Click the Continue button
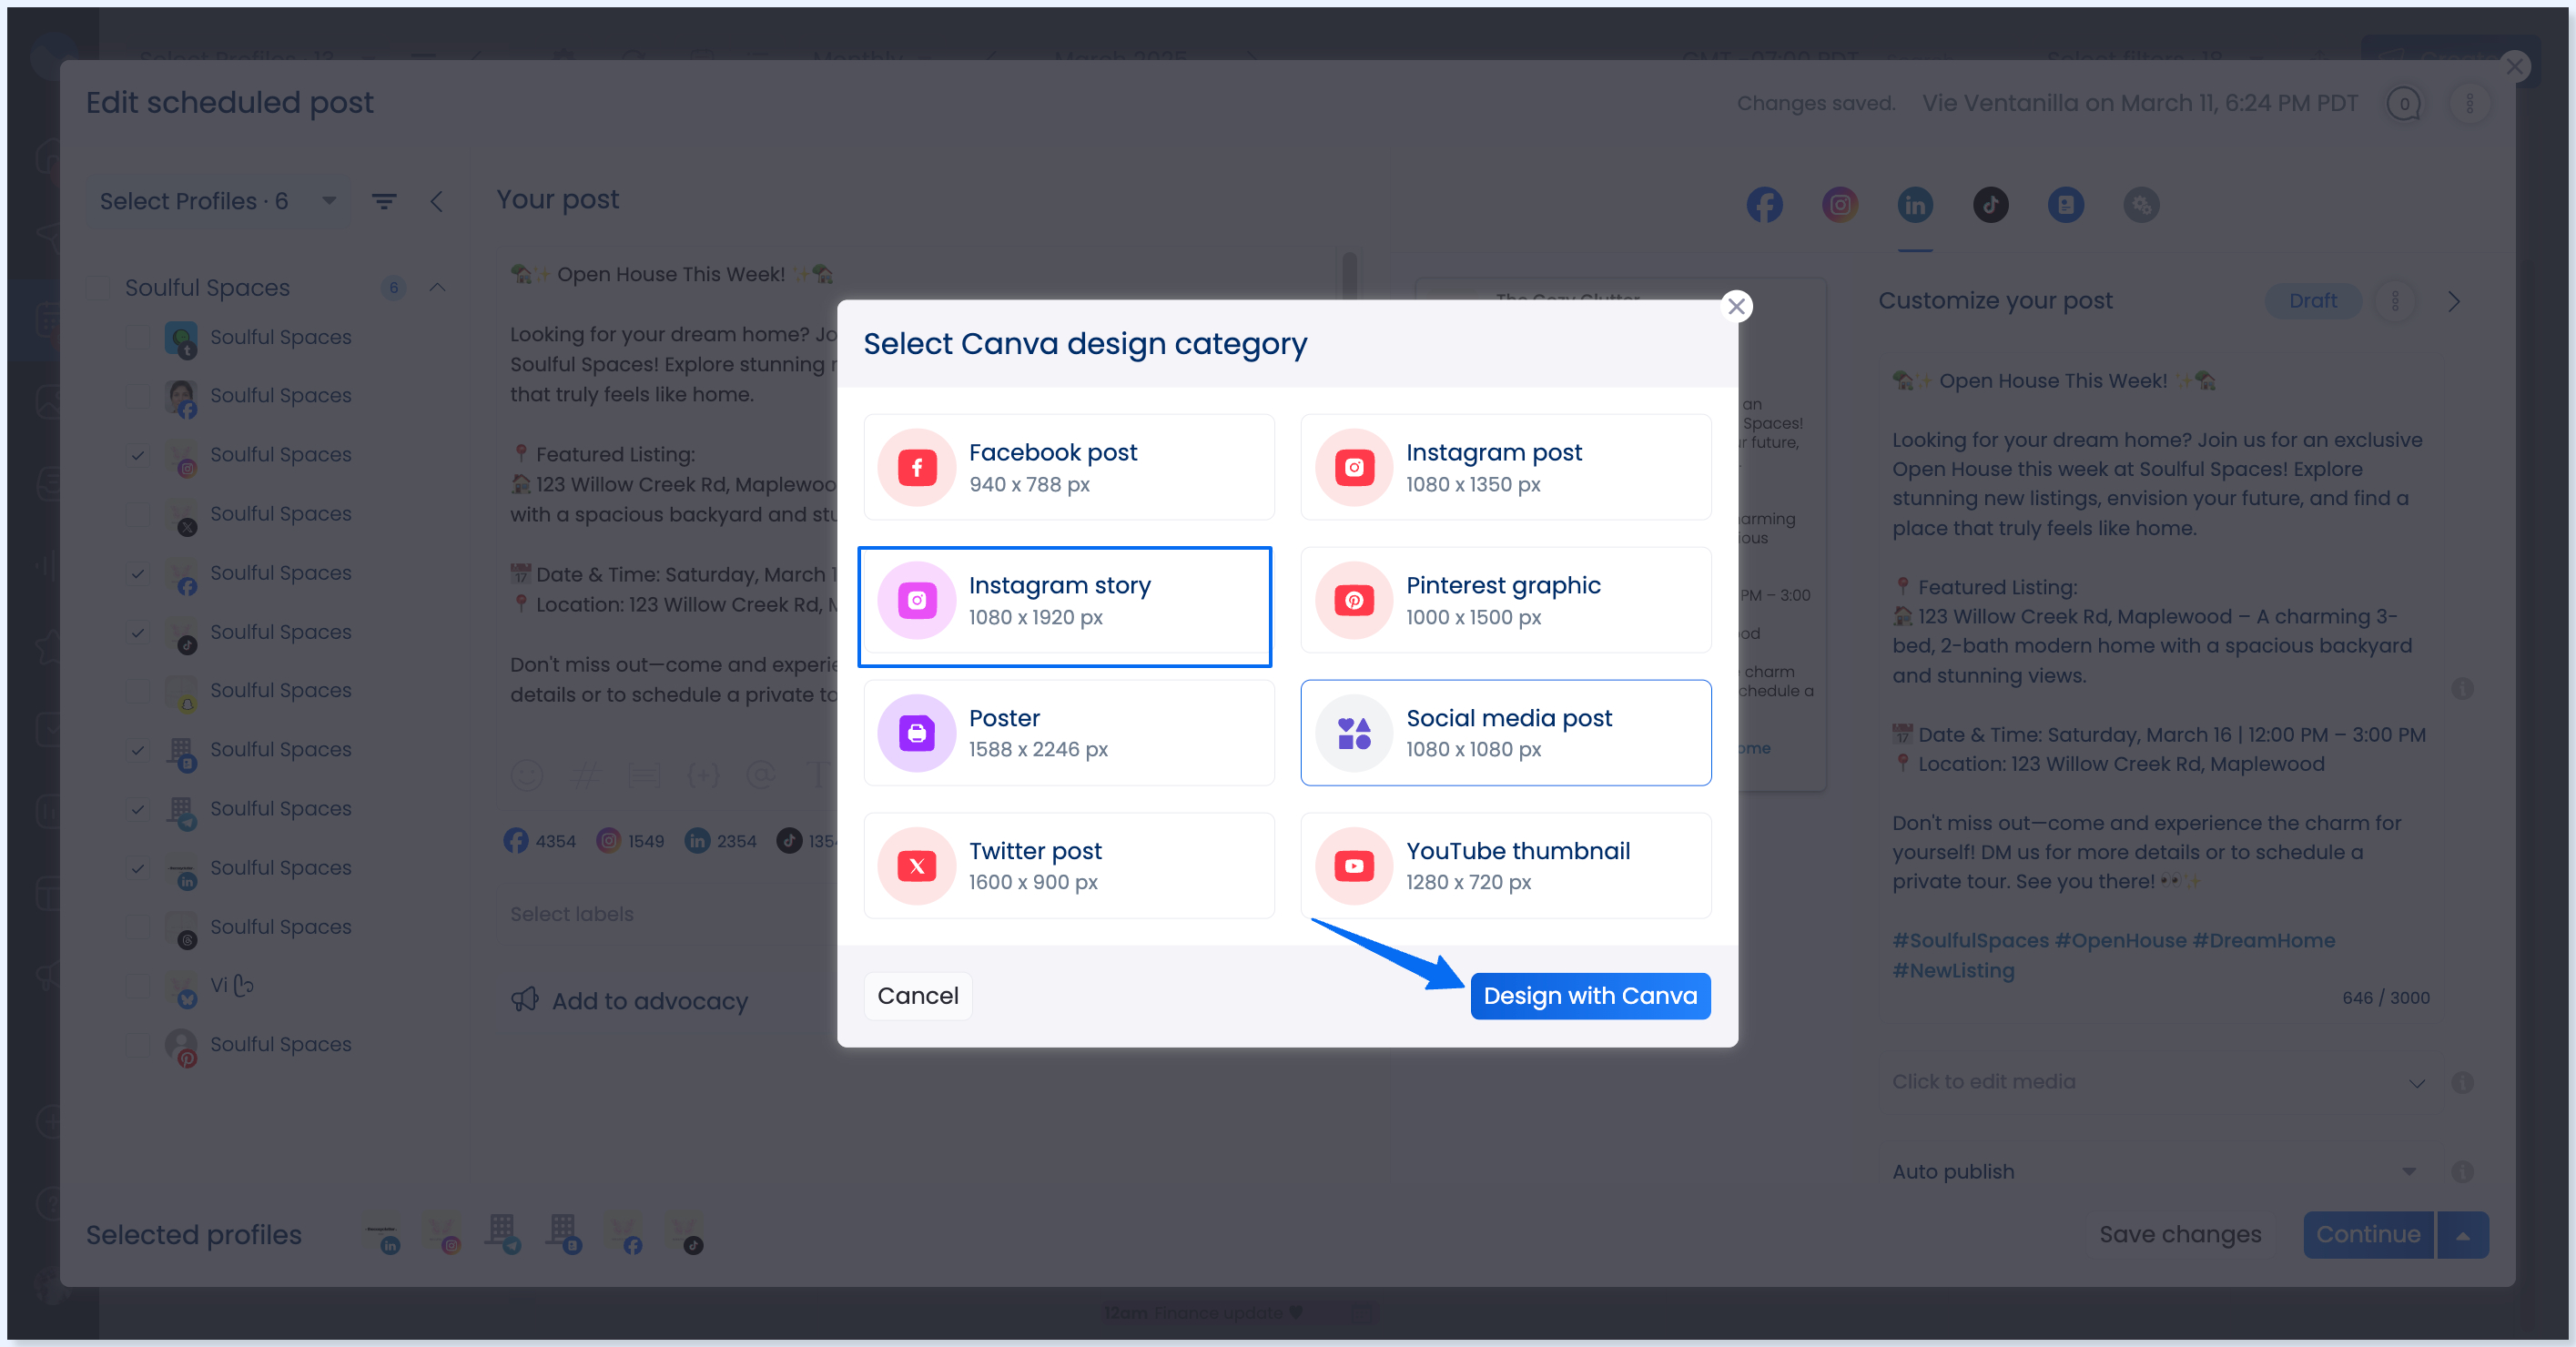2576x1347 pixels. click(x=2368, y=1235)
